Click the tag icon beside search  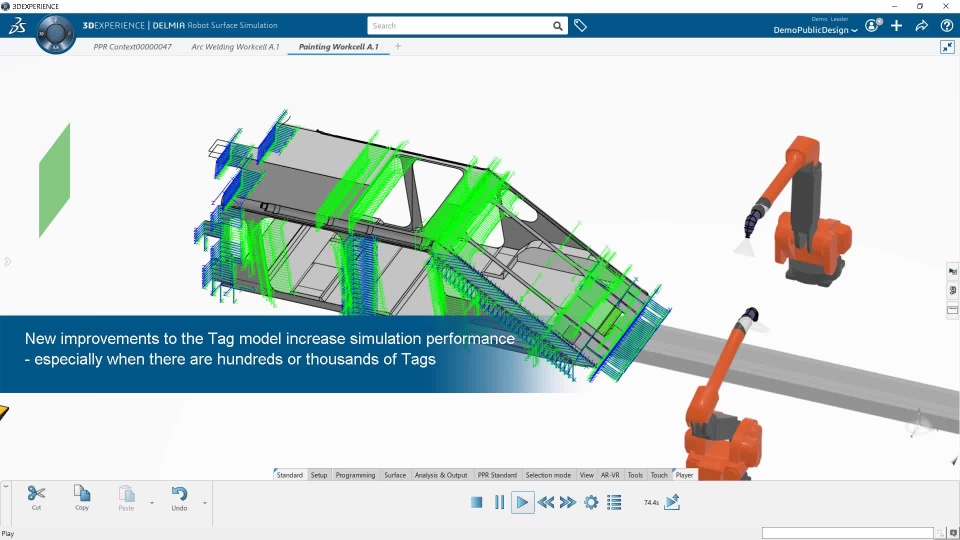coord(580,26)
